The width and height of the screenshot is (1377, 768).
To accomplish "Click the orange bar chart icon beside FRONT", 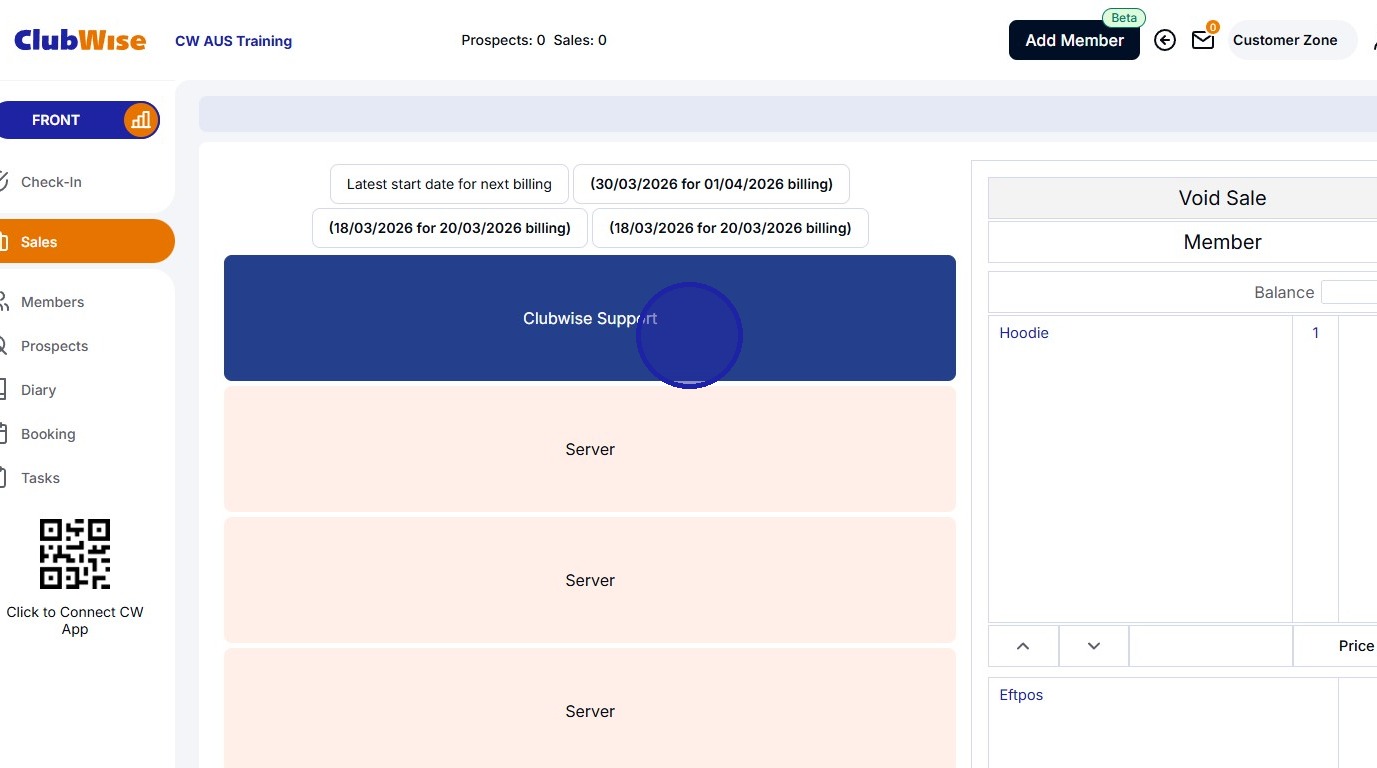I will click(141, 120).
